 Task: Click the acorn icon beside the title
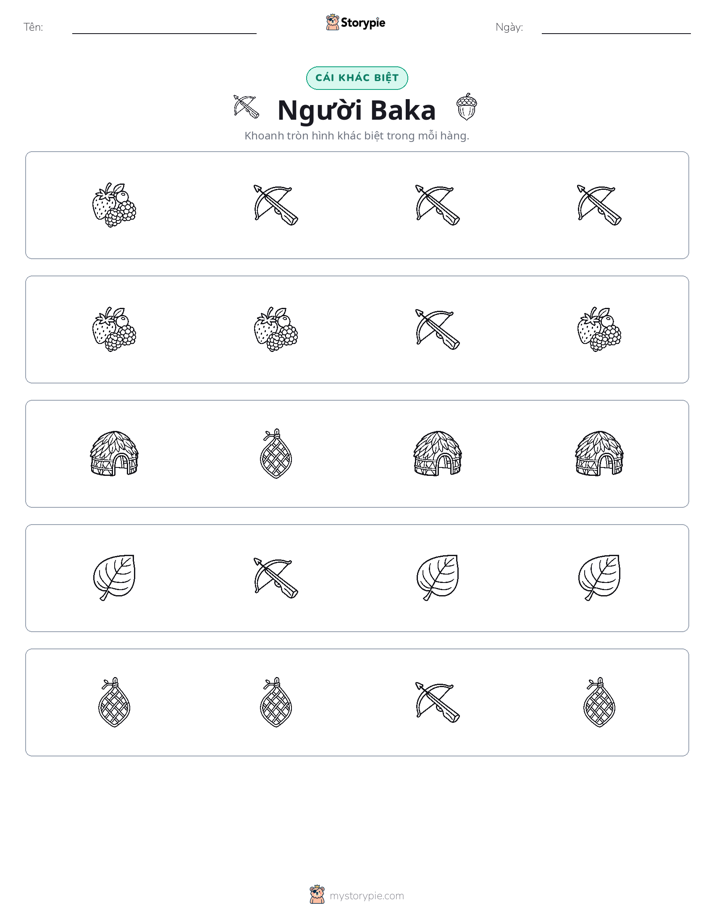[466, 107]
